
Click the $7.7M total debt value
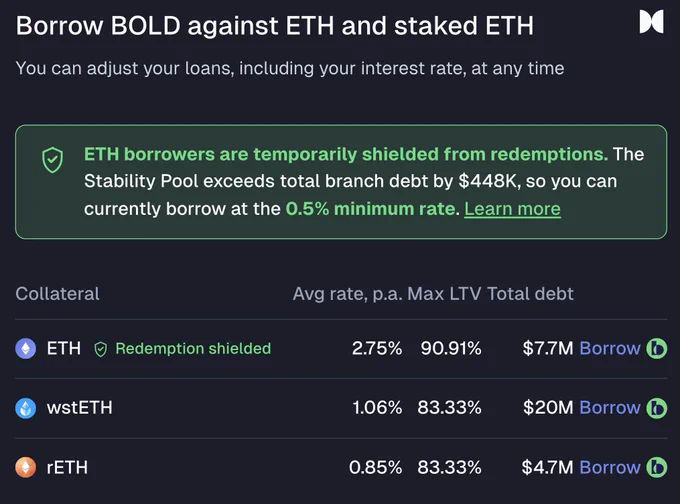coord(548,348)
